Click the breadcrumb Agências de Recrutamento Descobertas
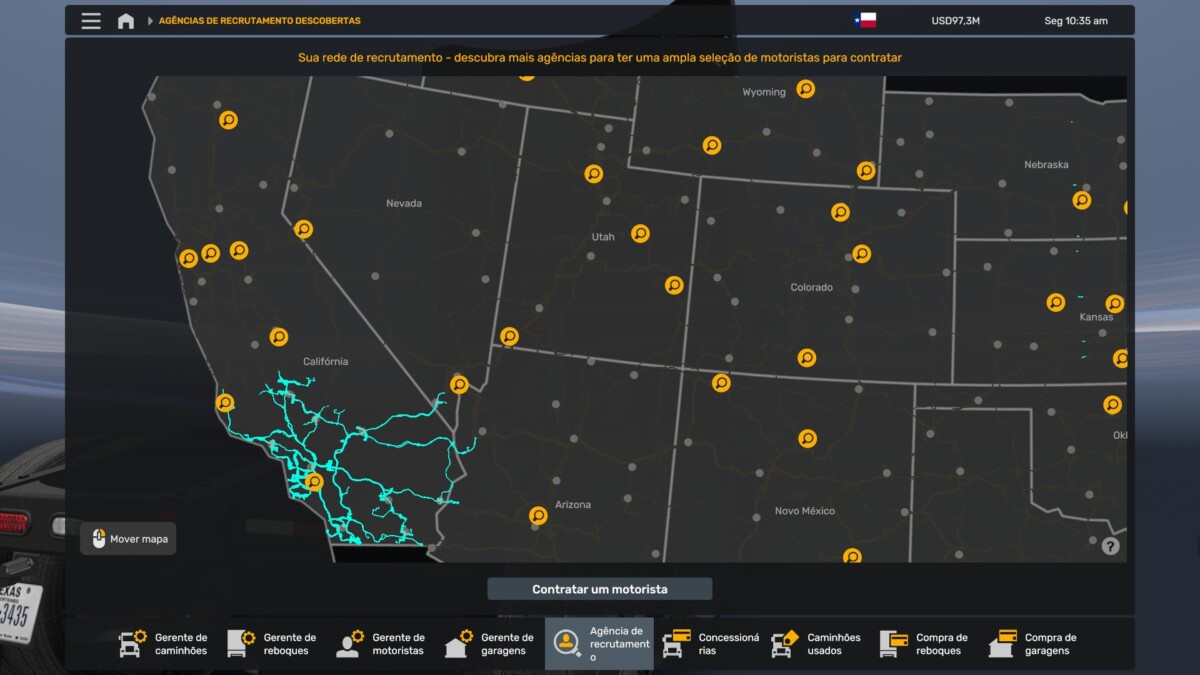The width and height of the screenshot is (1200, 675). point(259,21)
